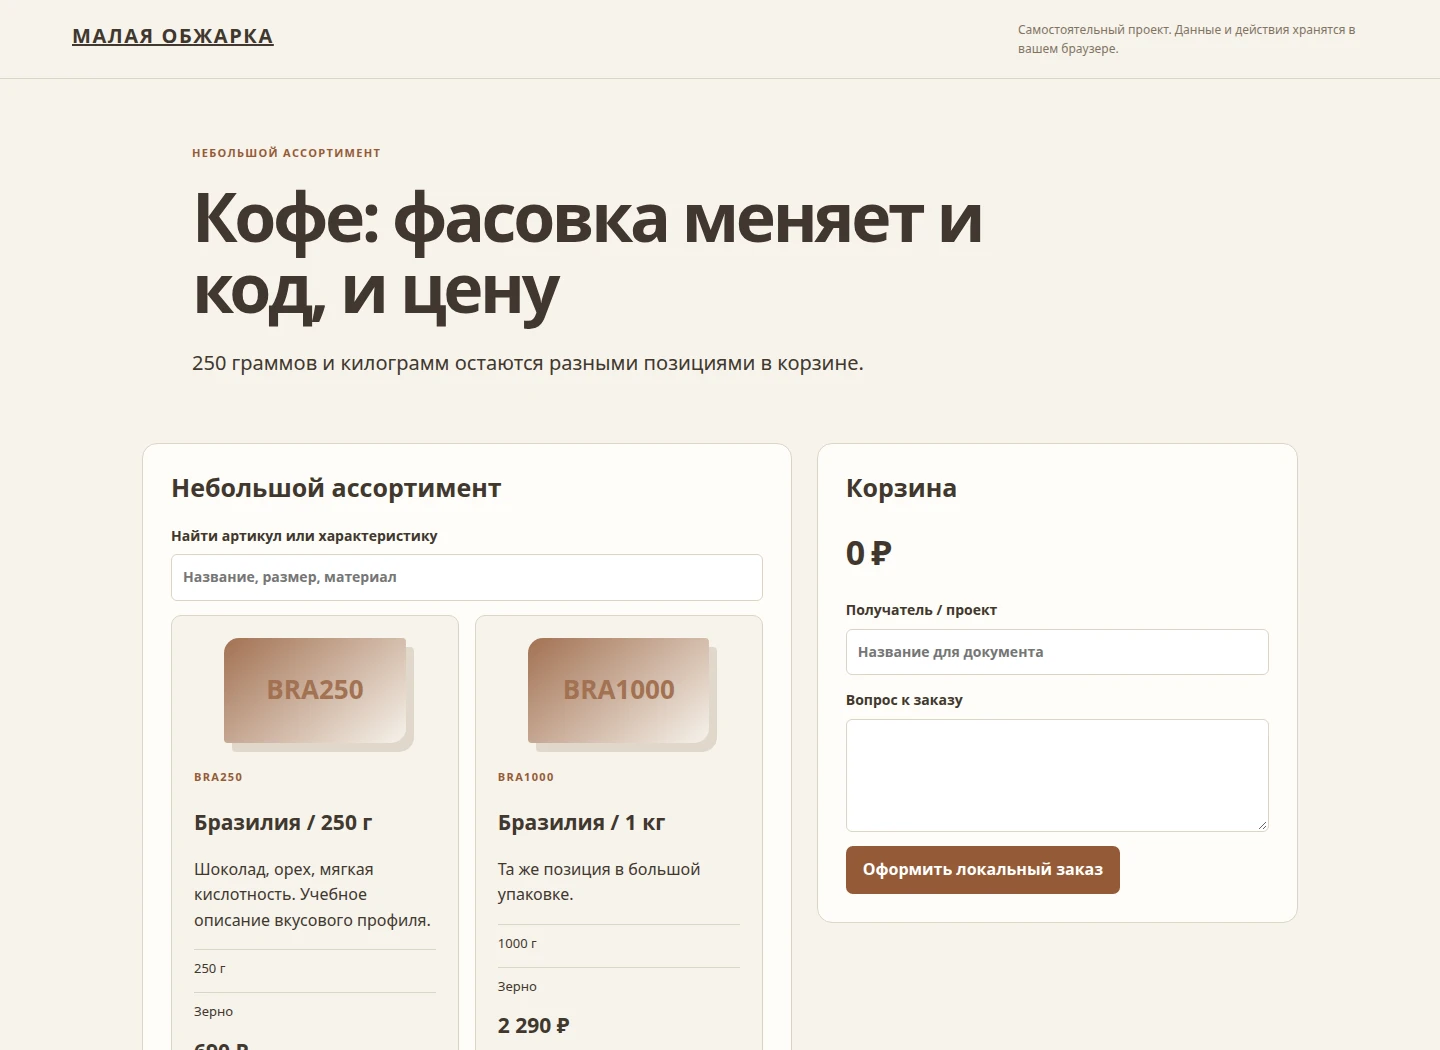Click the Корзина heading
1440x1050 pixels.
[901, 488]
